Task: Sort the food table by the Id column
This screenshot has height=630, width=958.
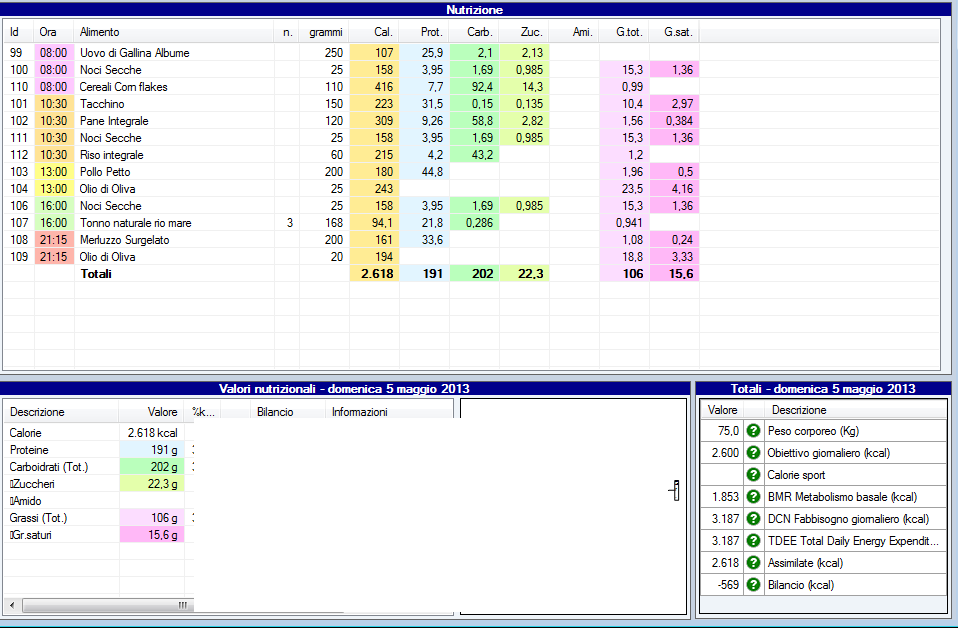Action: tap(19, 32)
